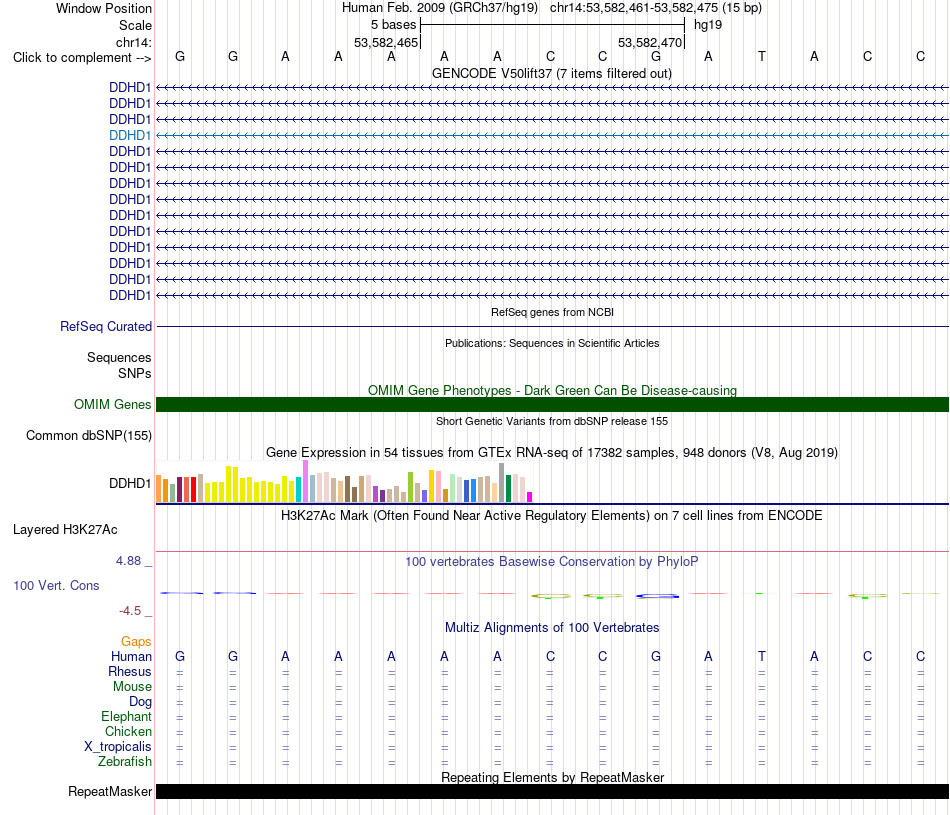Click the Layered H3K27Ac label
This screenshot has width=950, height=815.
(65, 530)
